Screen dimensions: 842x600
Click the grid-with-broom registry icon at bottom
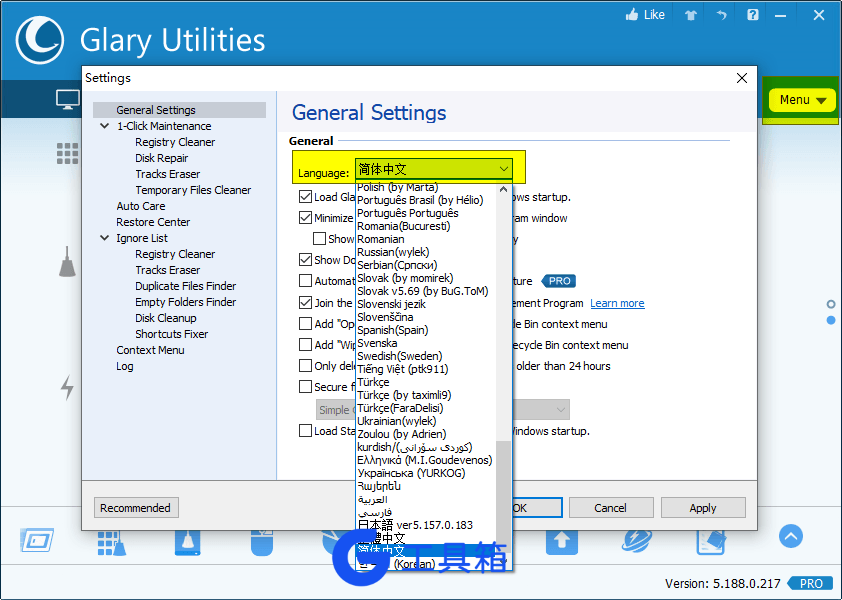pyautogui.click(x=112, y=543)
